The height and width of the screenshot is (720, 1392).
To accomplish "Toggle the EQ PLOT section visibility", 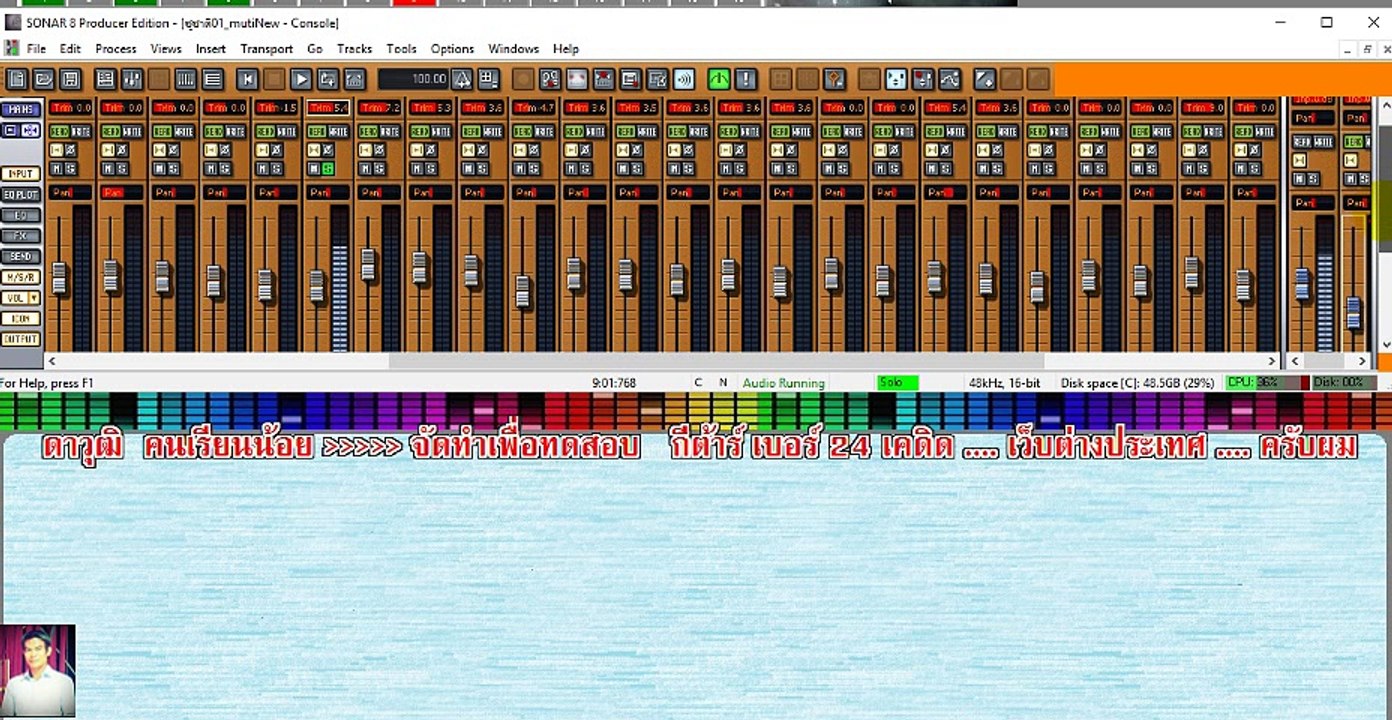I will click(20, 194).
